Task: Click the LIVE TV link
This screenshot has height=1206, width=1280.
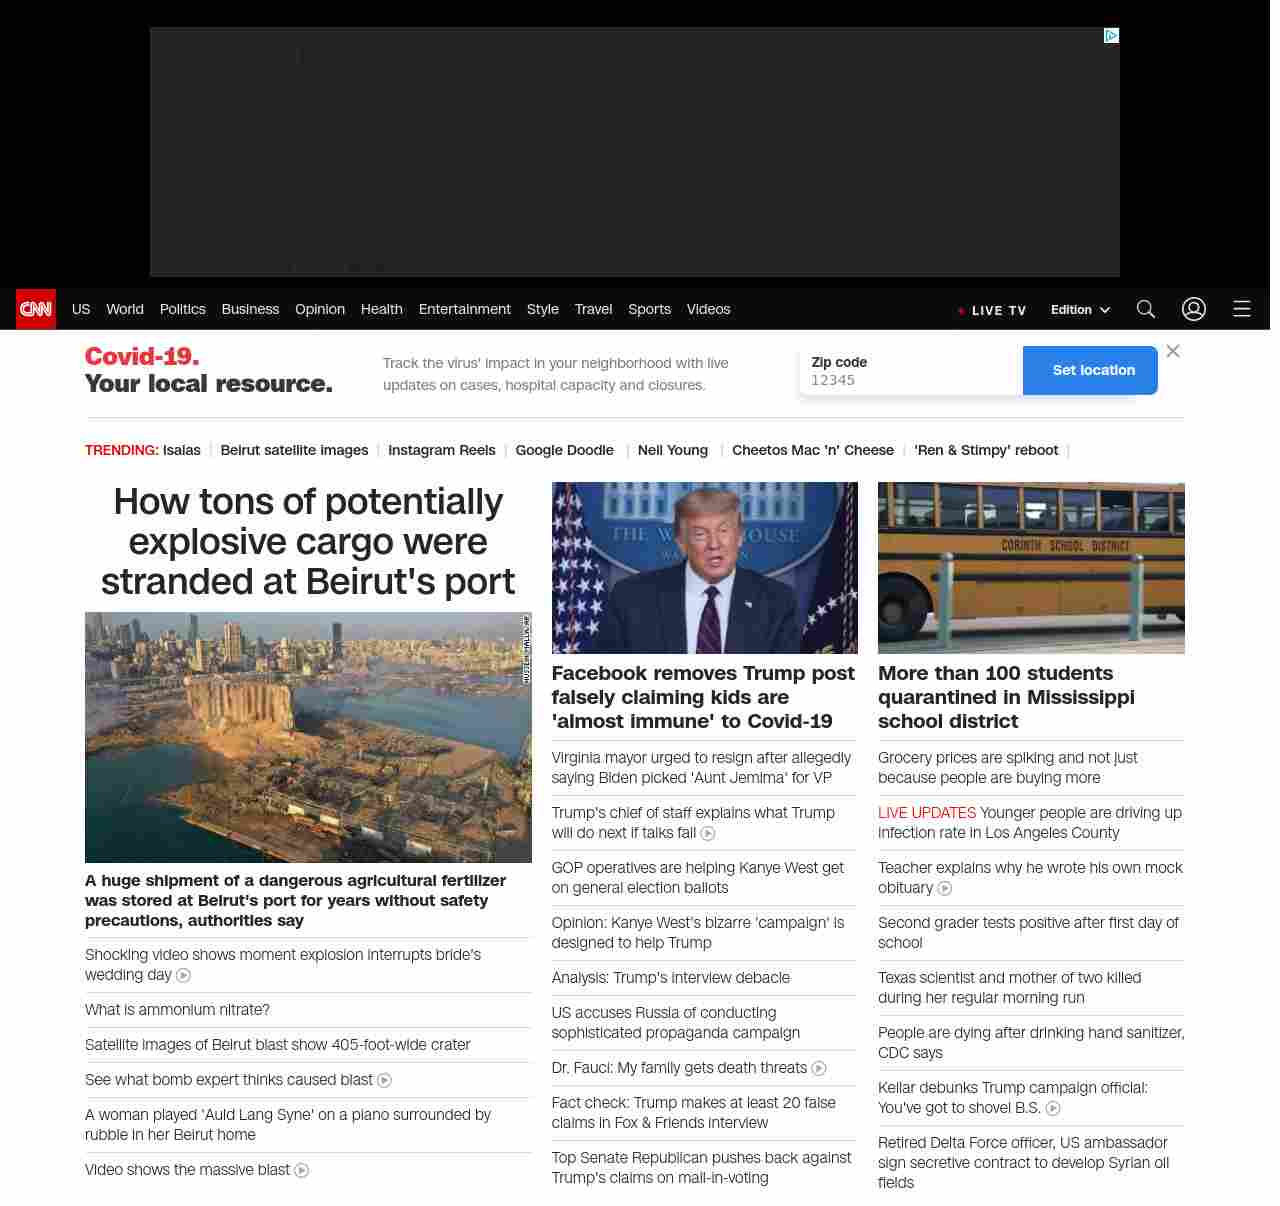Action: [x=992, y=310]
